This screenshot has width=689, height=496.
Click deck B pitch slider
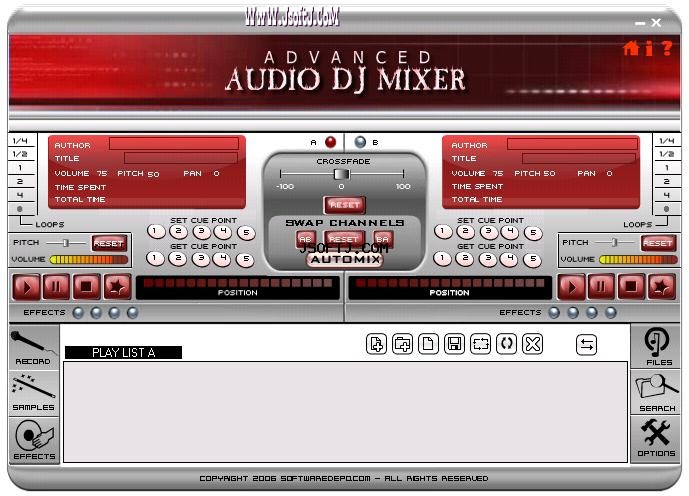tap(615, 242)
